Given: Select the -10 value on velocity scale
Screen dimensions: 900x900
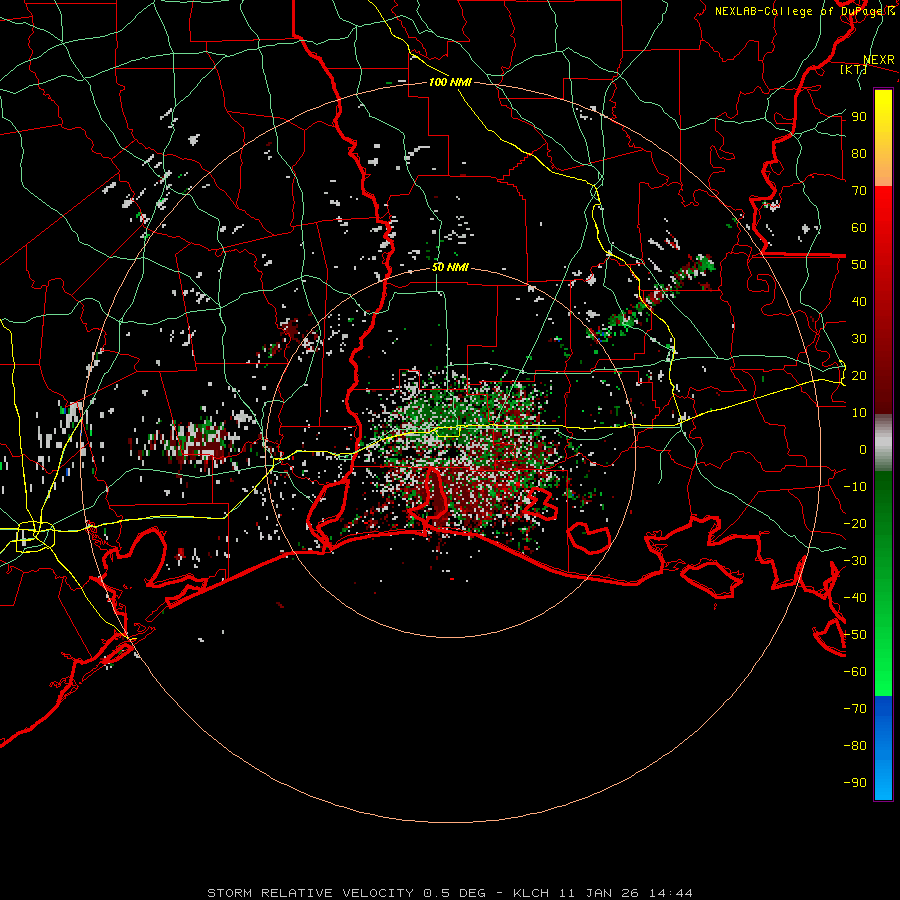Looking at the screenshot, I should pyautogui.click(x=855, y=487).
